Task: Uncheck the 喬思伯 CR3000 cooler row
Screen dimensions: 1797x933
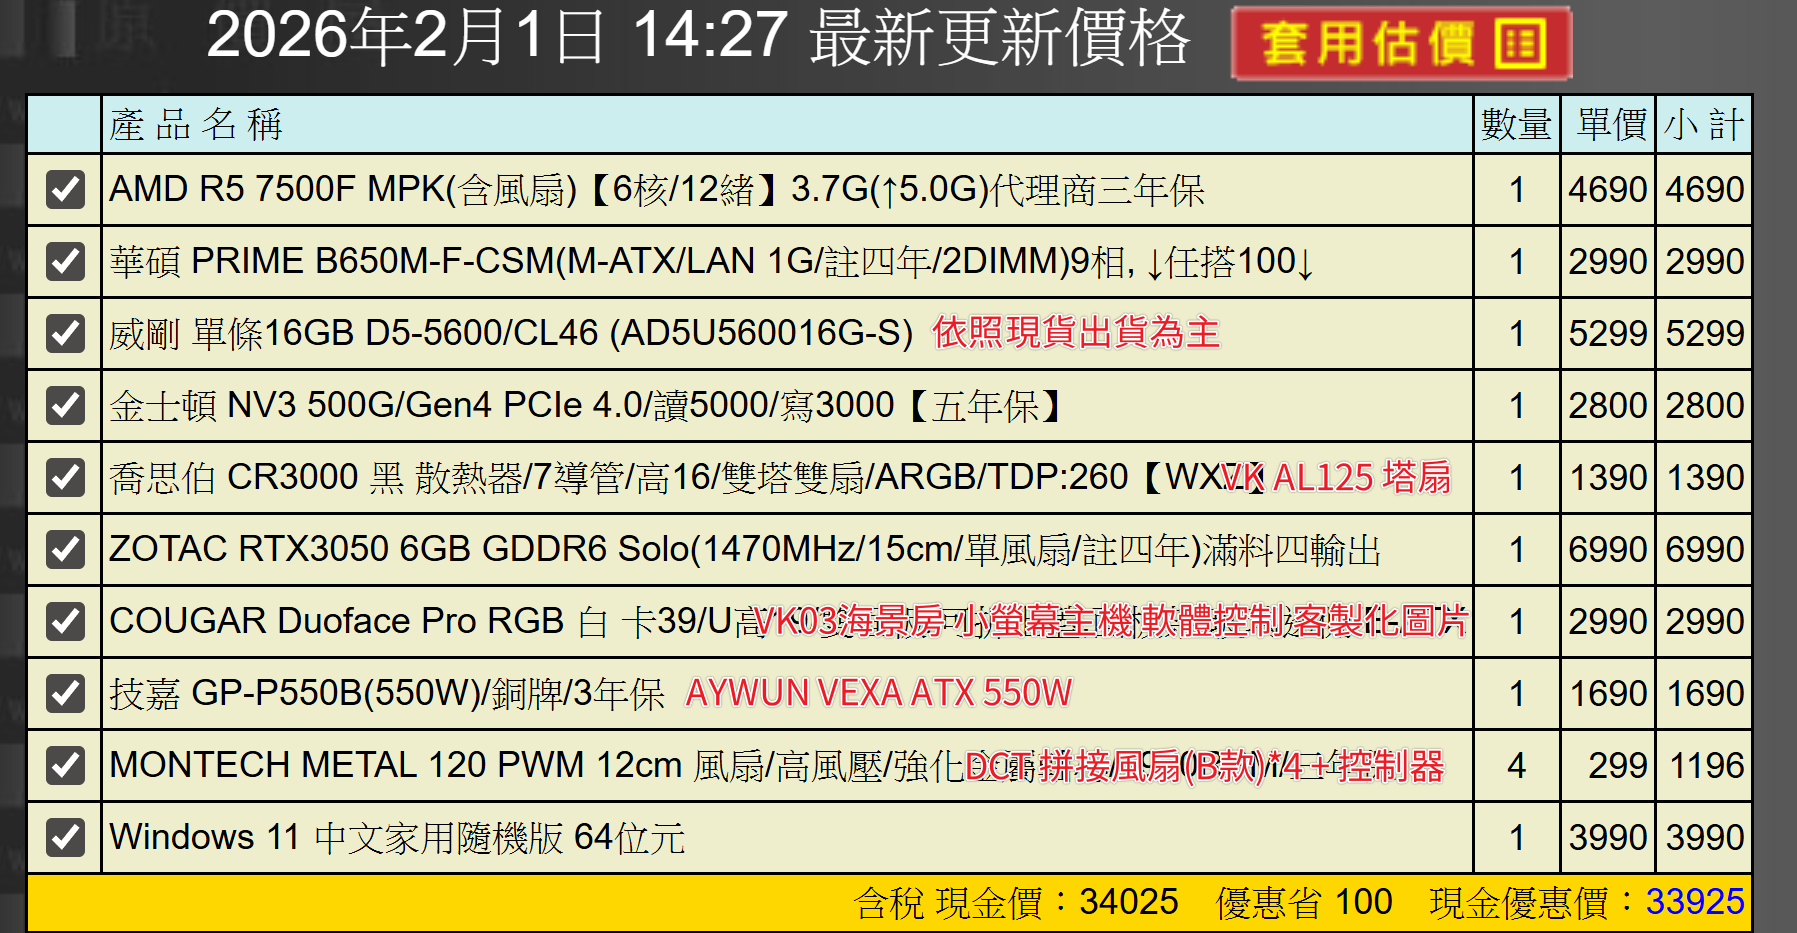Action: (x=65, y=477)
